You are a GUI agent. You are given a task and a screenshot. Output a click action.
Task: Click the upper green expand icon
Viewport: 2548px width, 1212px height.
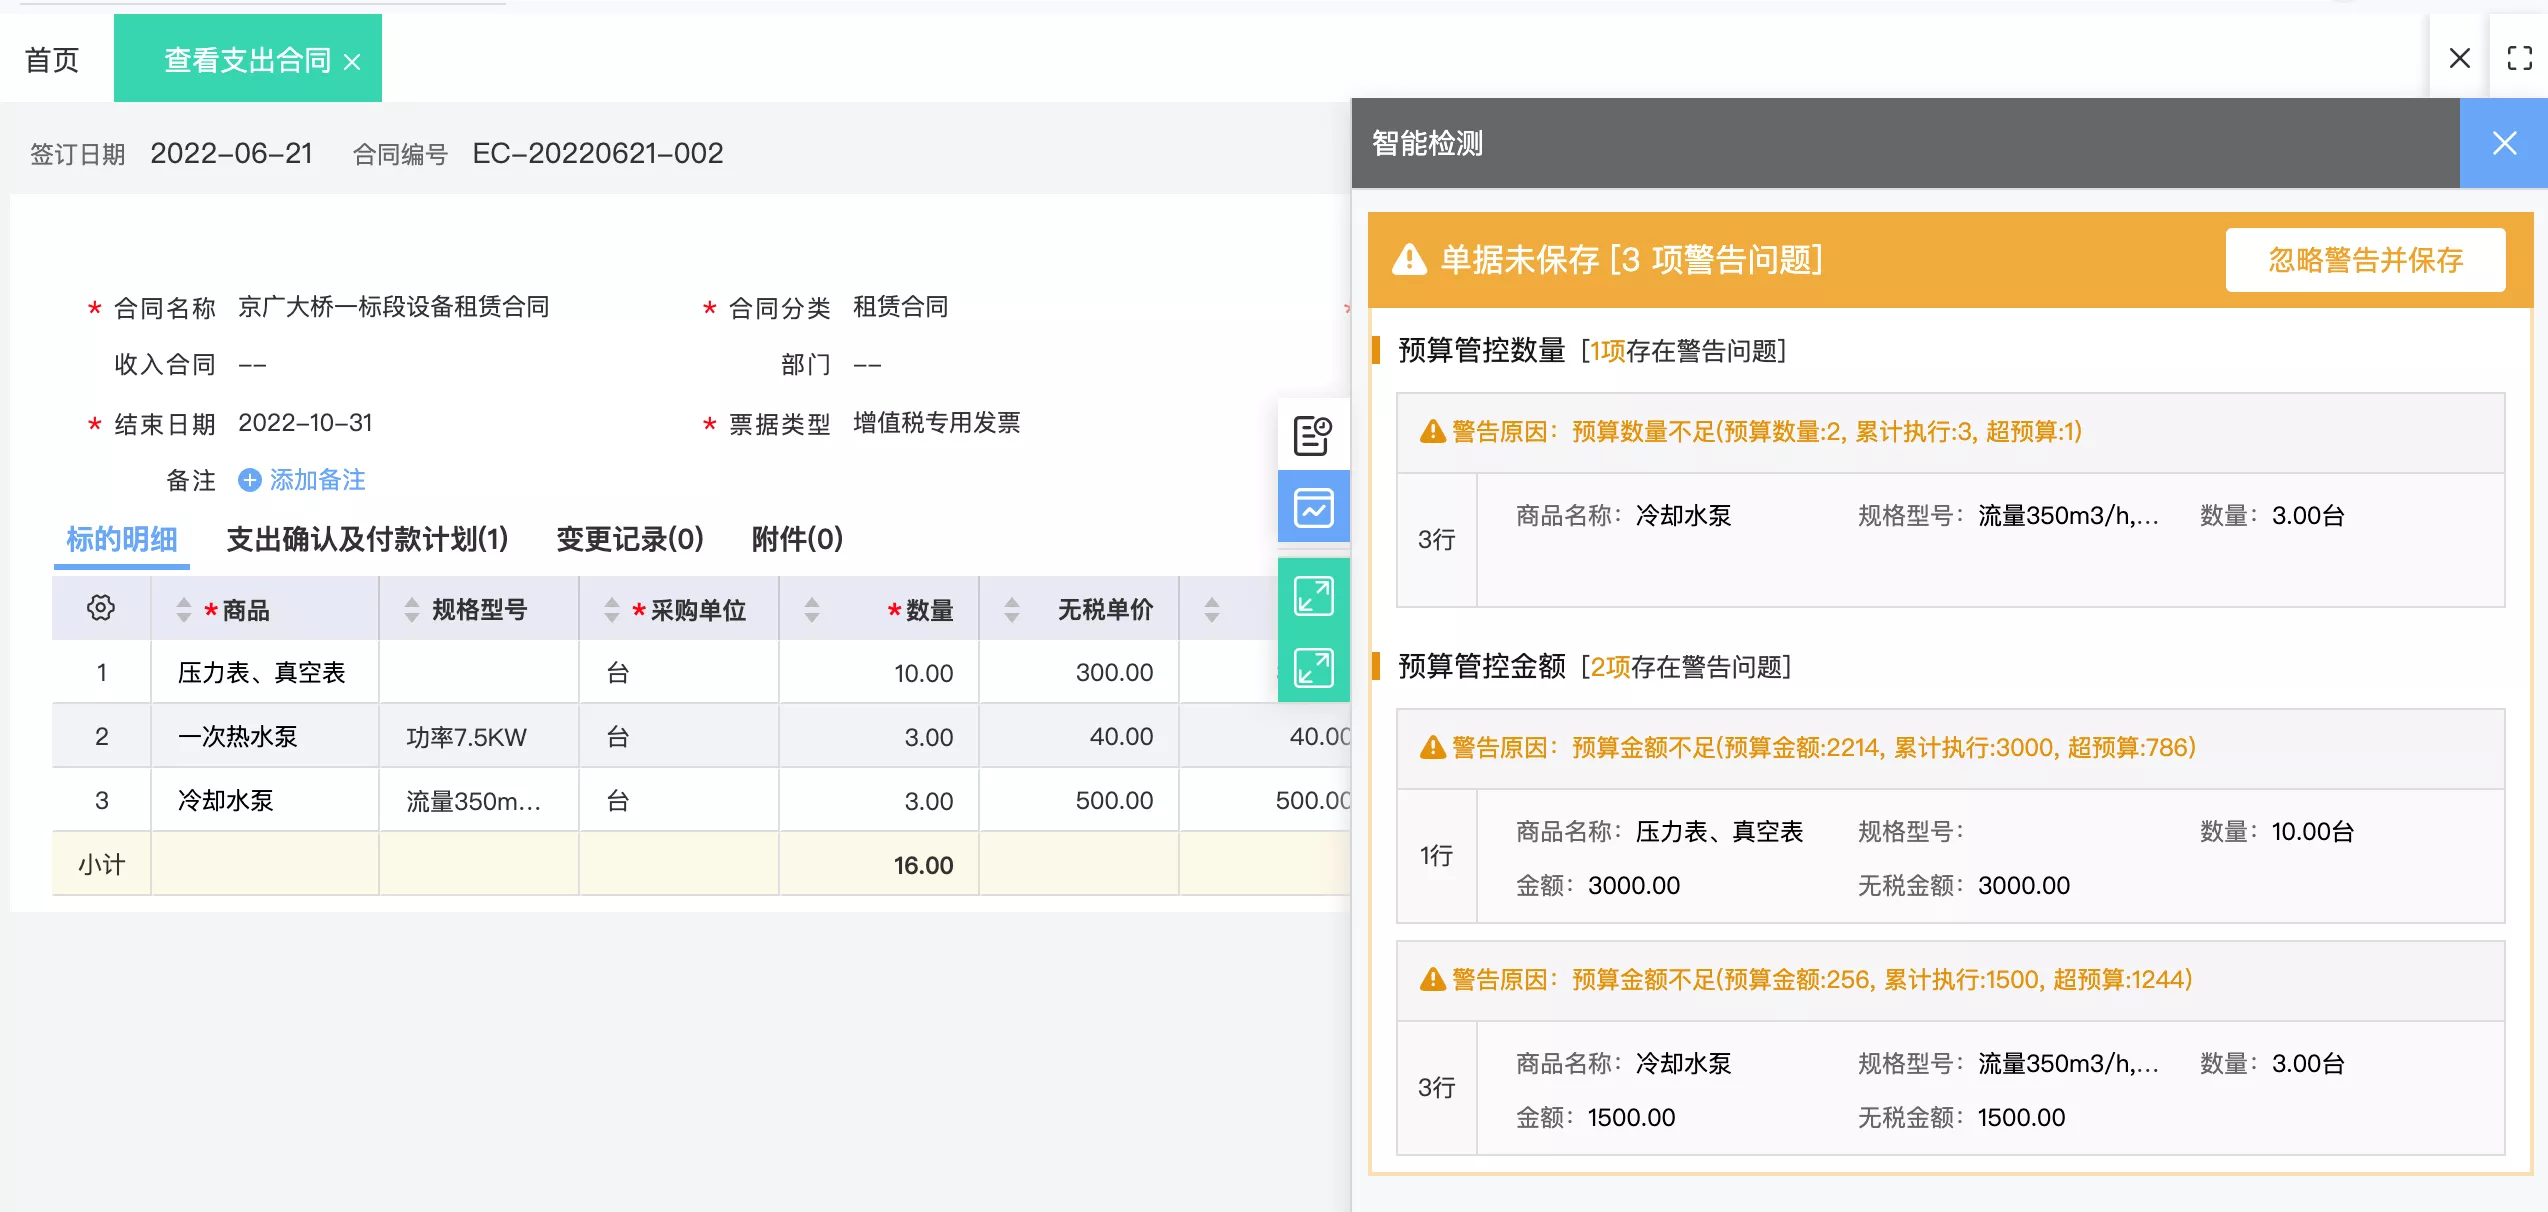tap(1313, 596)
